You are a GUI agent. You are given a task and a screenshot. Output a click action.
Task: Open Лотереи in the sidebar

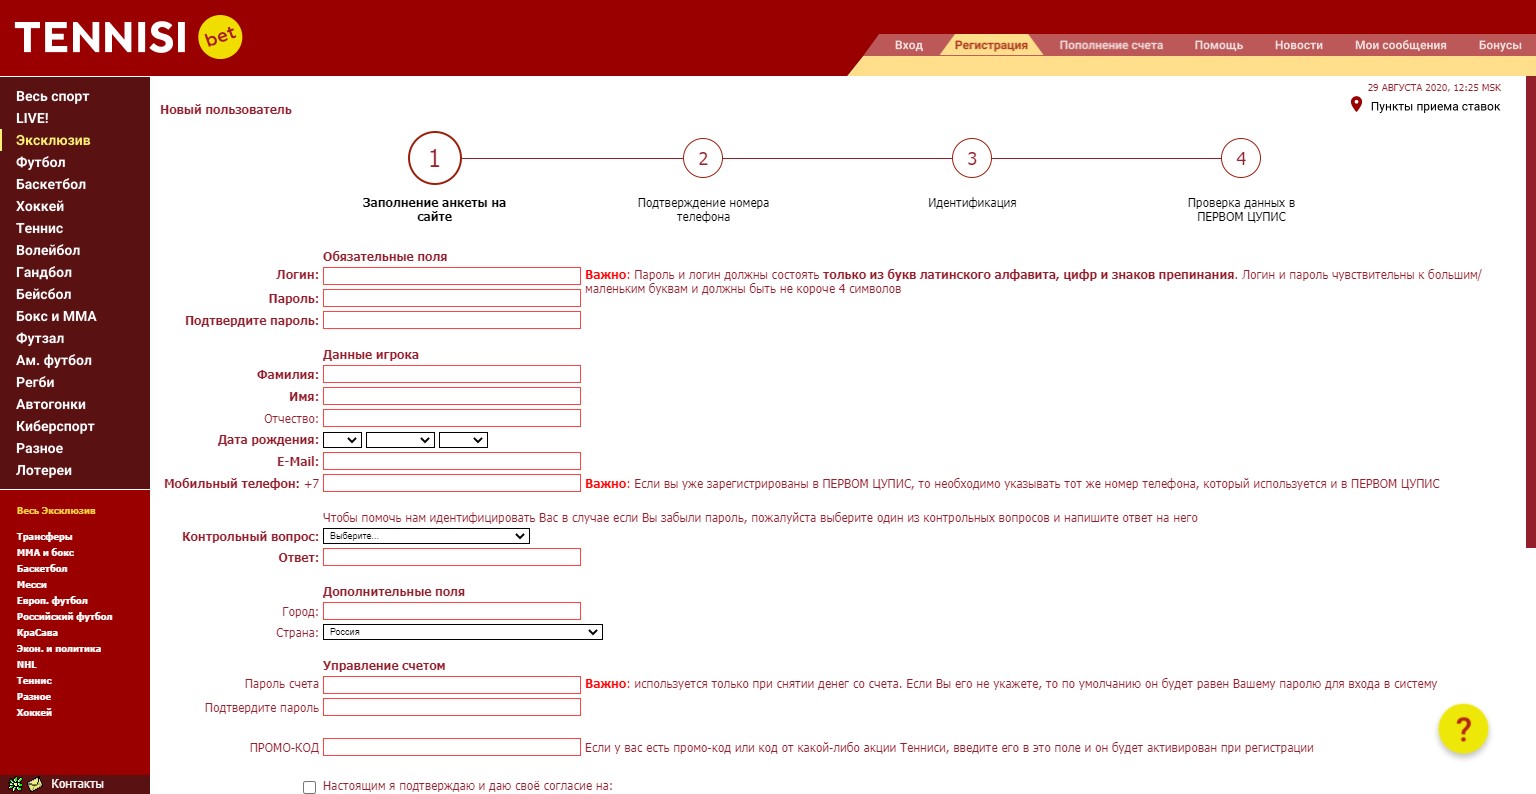[x=44, y=470]
